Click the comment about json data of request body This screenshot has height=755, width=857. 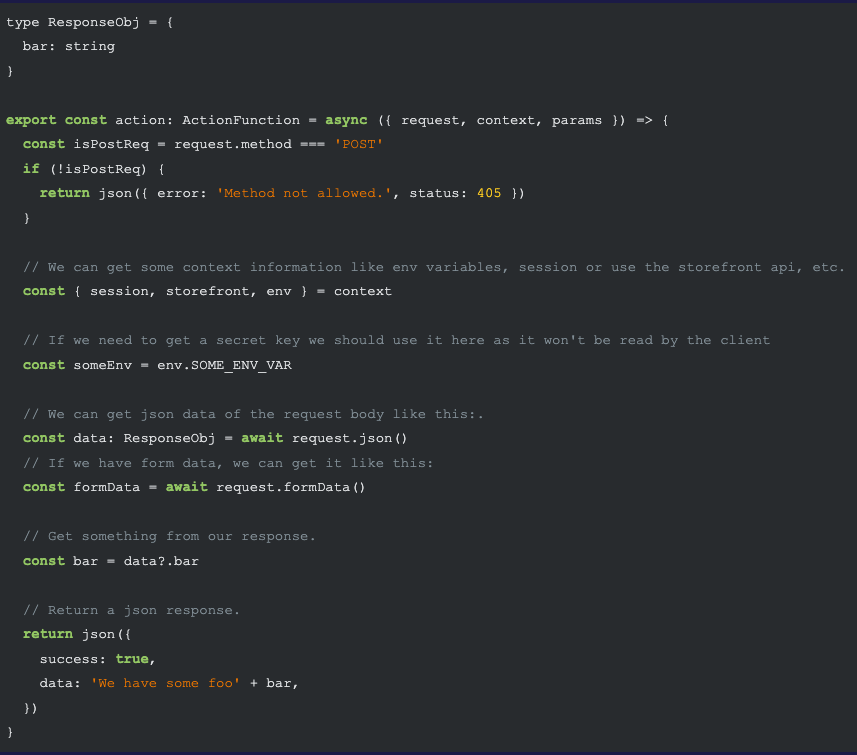coord(253,414)
